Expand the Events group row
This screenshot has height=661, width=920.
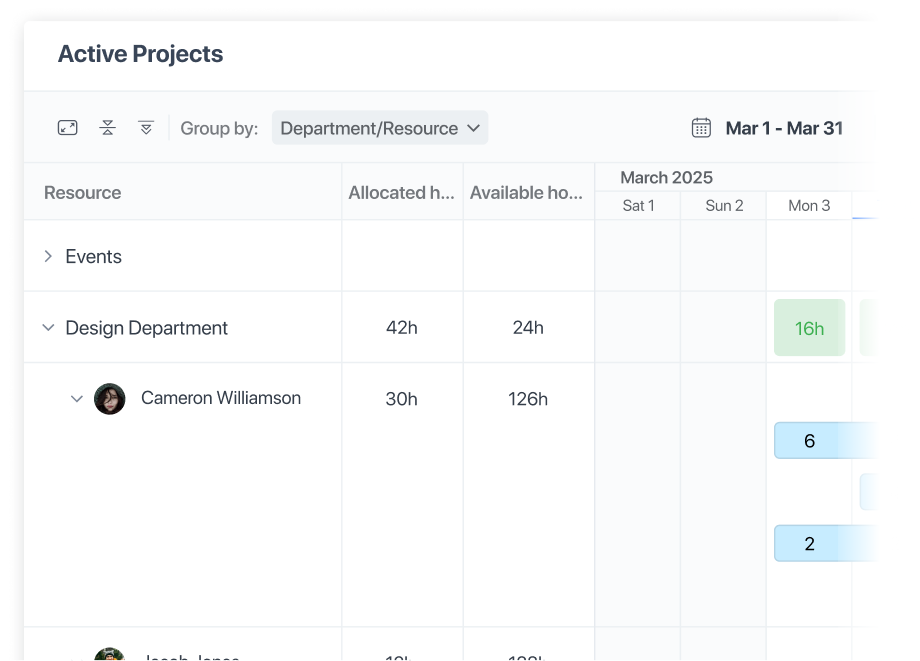(48, 257)
